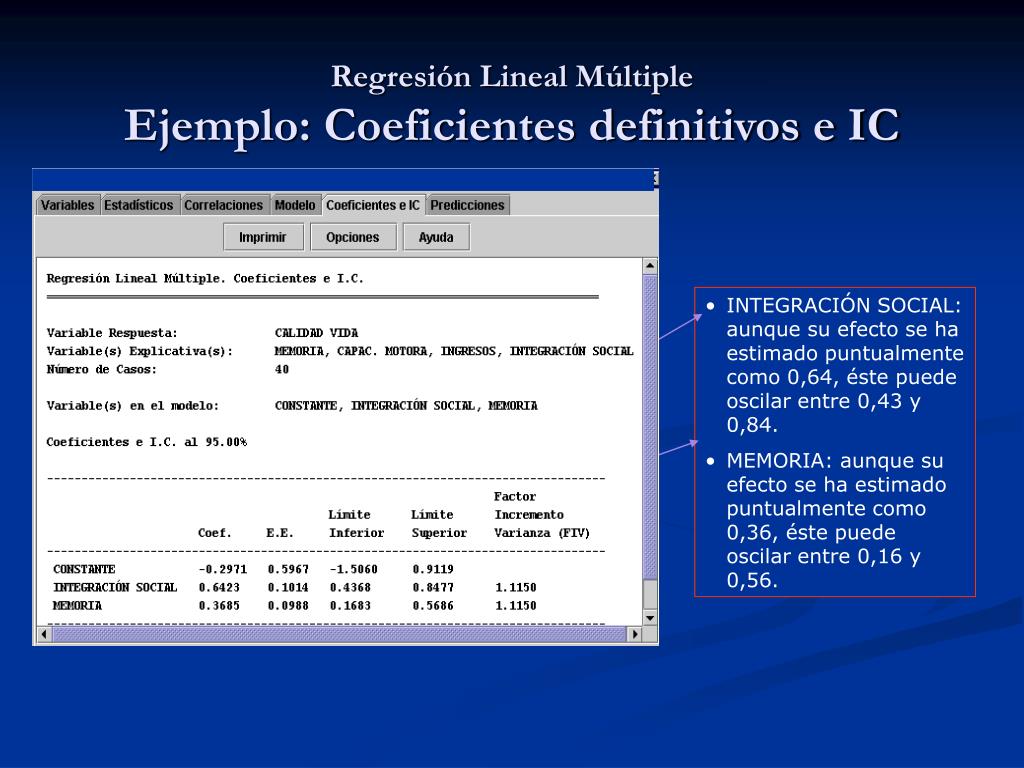Click the vertical scrollbar up arrow
Viewport: 1024px width, 768px height.
click(650, 266)
